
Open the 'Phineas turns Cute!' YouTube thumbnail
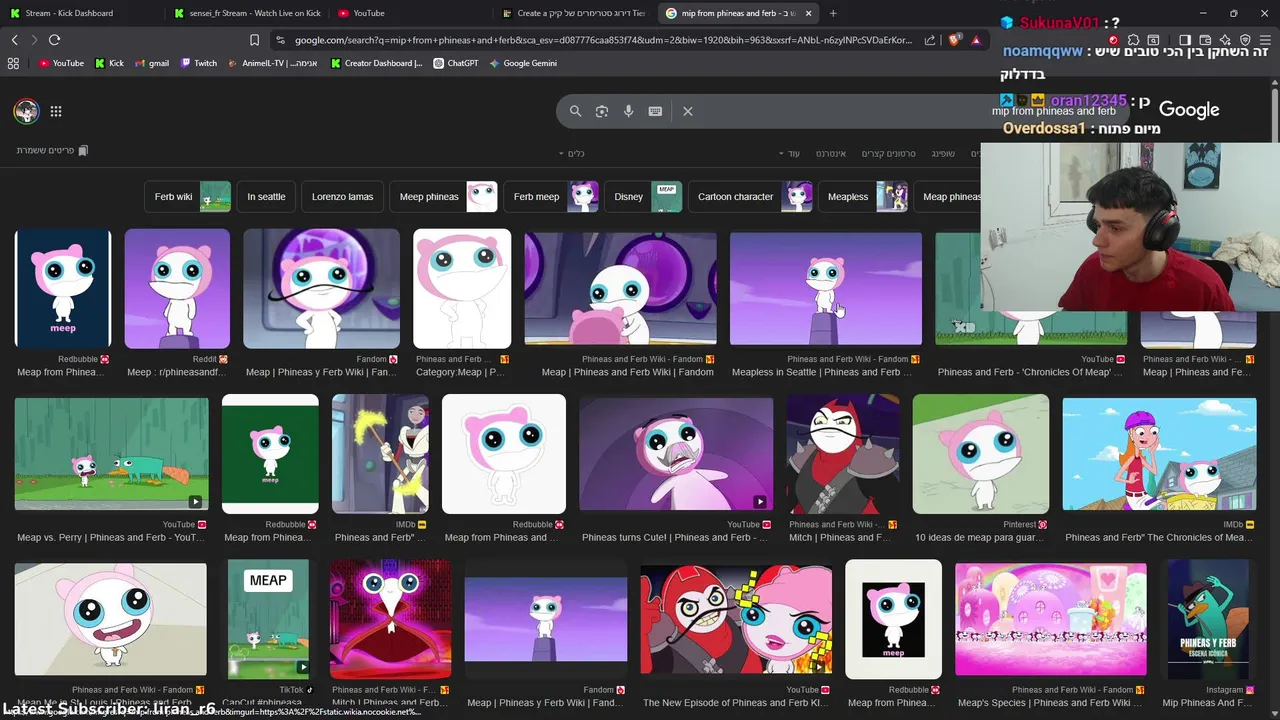(x=676, y=454)
